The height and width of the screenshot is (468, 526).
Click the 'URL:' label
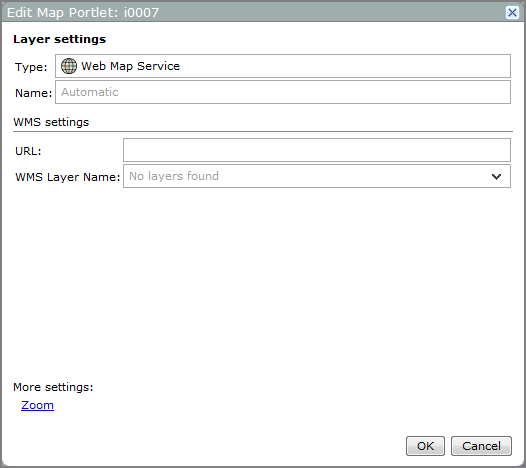[x=28, y=151]
